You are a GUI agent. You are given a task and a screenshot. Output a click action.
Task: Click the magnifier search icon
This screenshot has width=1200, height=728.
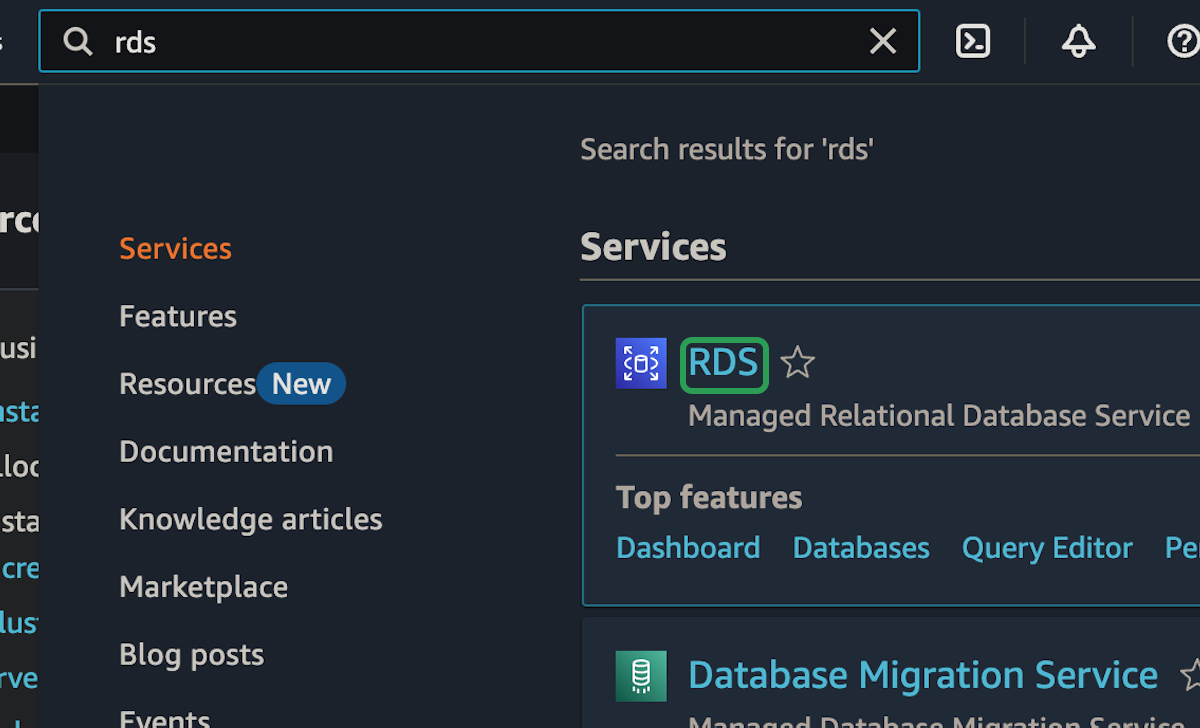pos(77,41)
